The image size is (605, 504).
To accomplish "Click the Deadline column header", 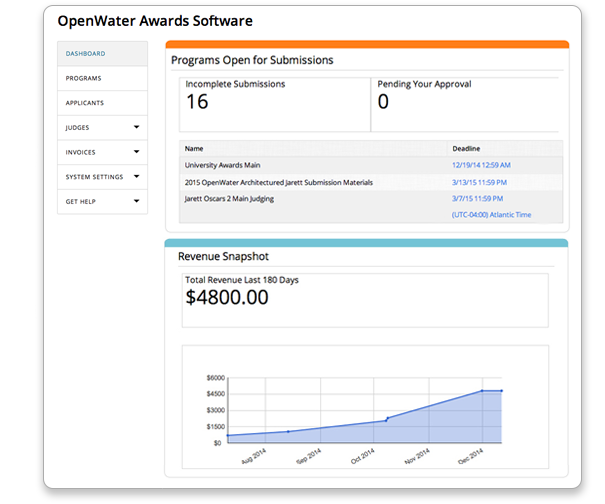I will tap(466, 149).
